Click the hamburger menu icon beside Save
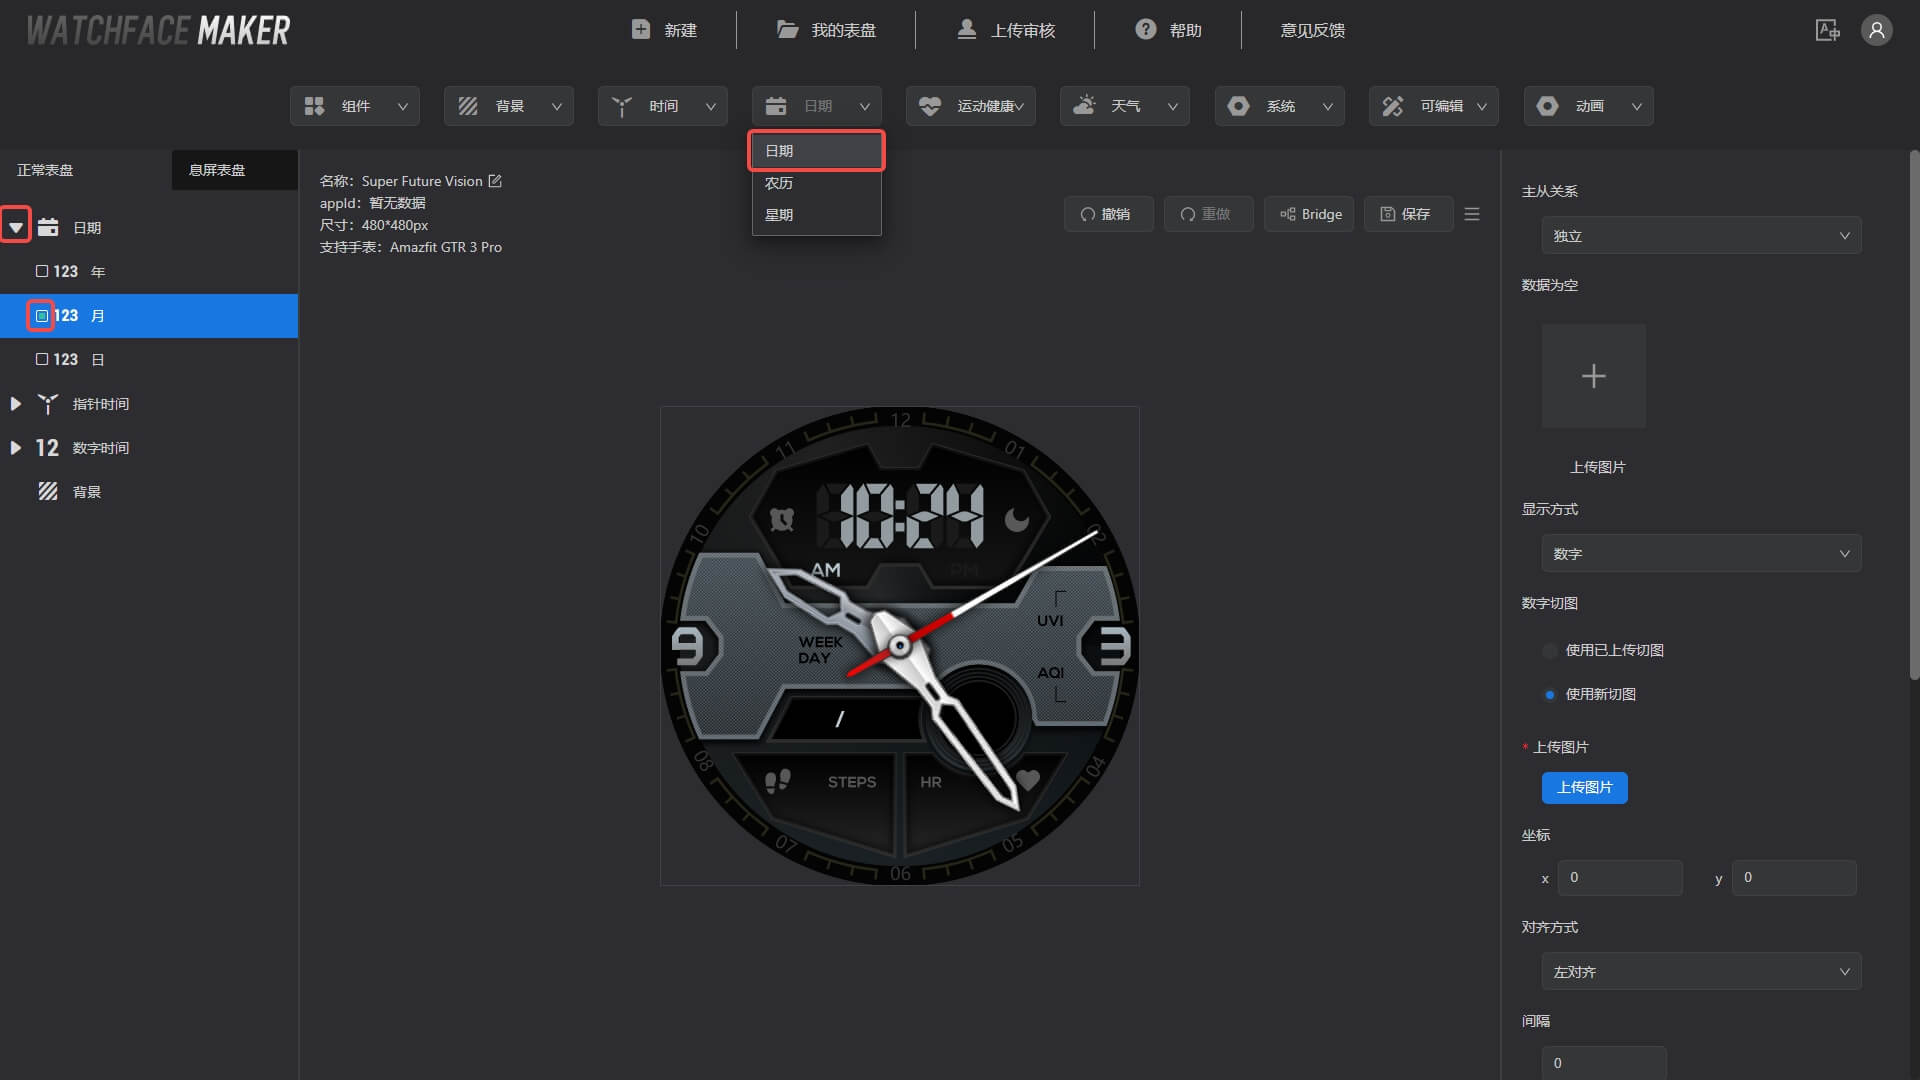This screenshot has width=1920, height=1080. point(1471,214)
